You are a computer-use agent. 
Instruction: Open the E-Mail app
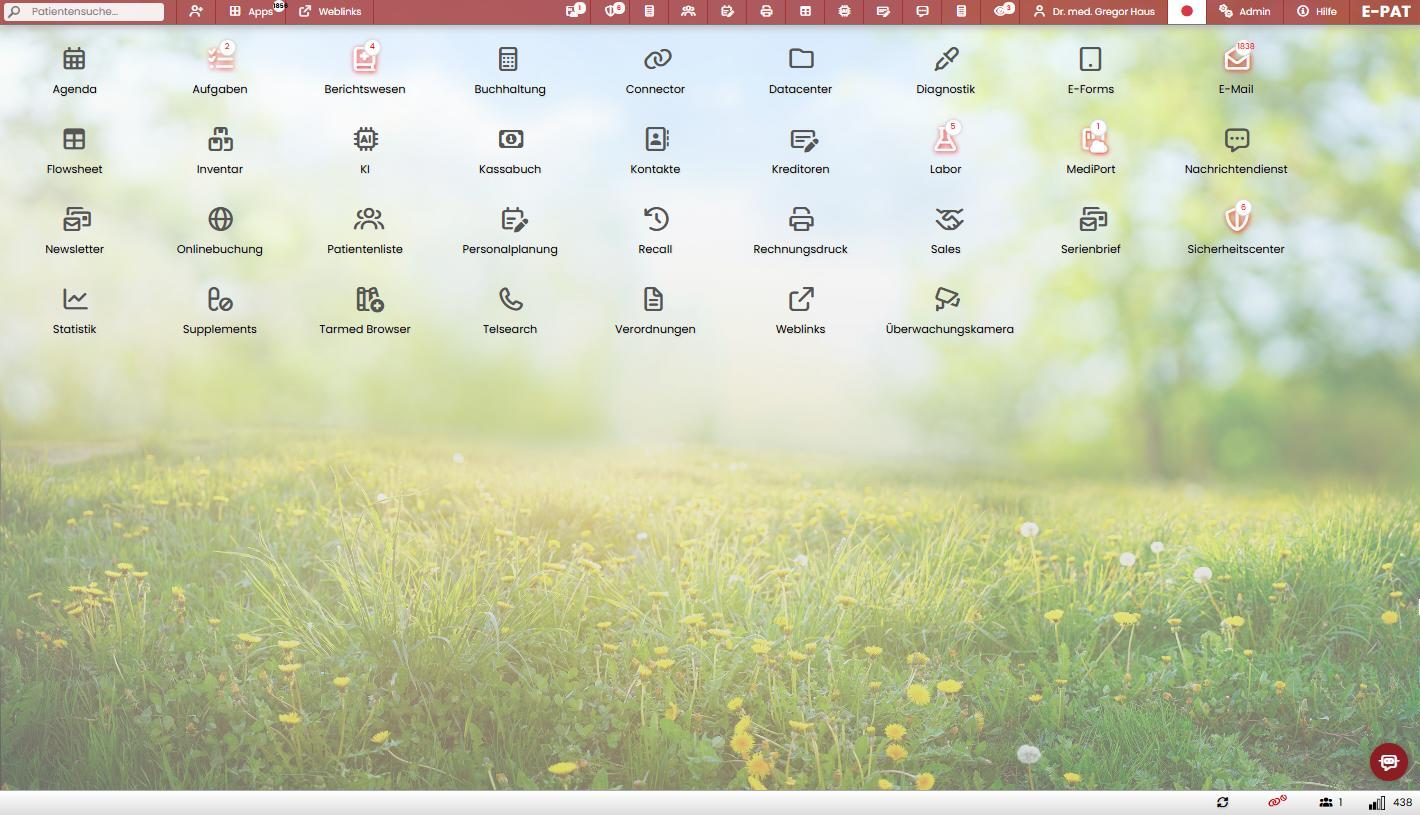1236,69
